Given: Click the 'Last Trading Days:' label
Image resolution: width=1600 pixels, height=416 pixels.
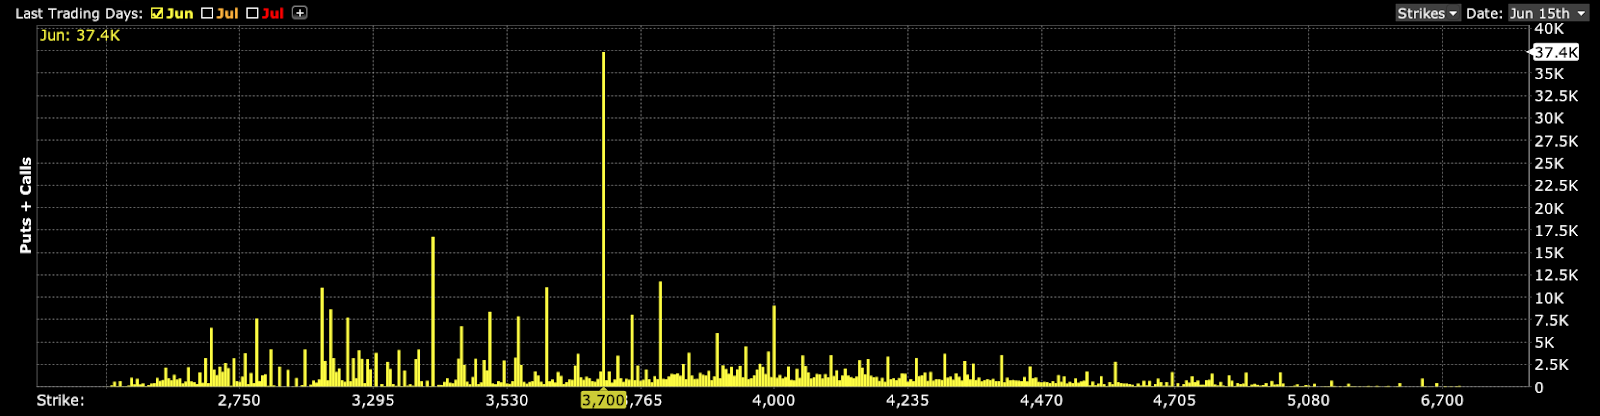Looking at the screenshot, I should tap(79, 14).
